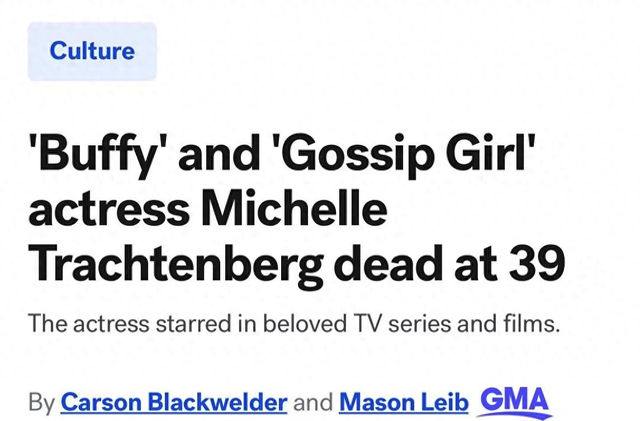Select the surname 'Blackwelder' in the byline

(217, 403)
